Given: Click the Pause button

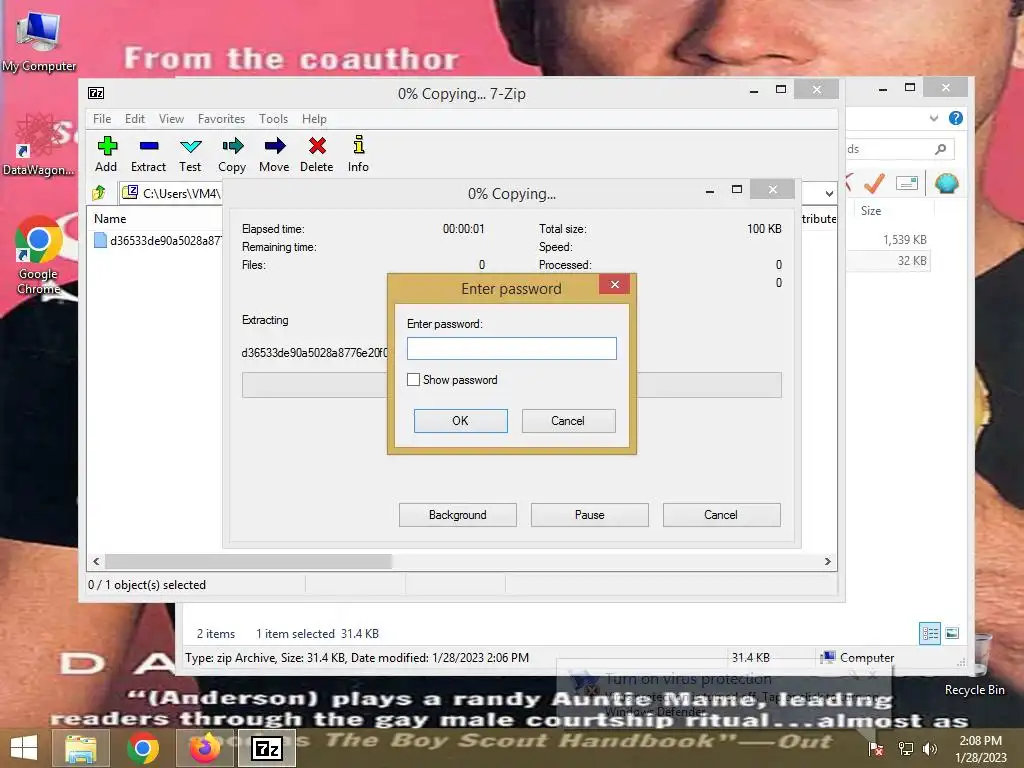Looking at the screenshot, I should pyautogui.click(x=589, y=515).
